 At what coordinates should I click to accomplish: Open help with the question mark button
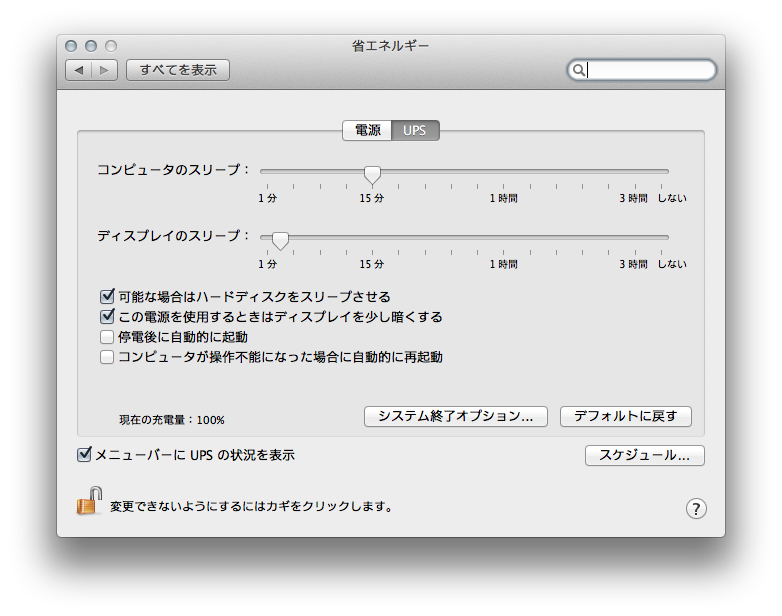696,509
